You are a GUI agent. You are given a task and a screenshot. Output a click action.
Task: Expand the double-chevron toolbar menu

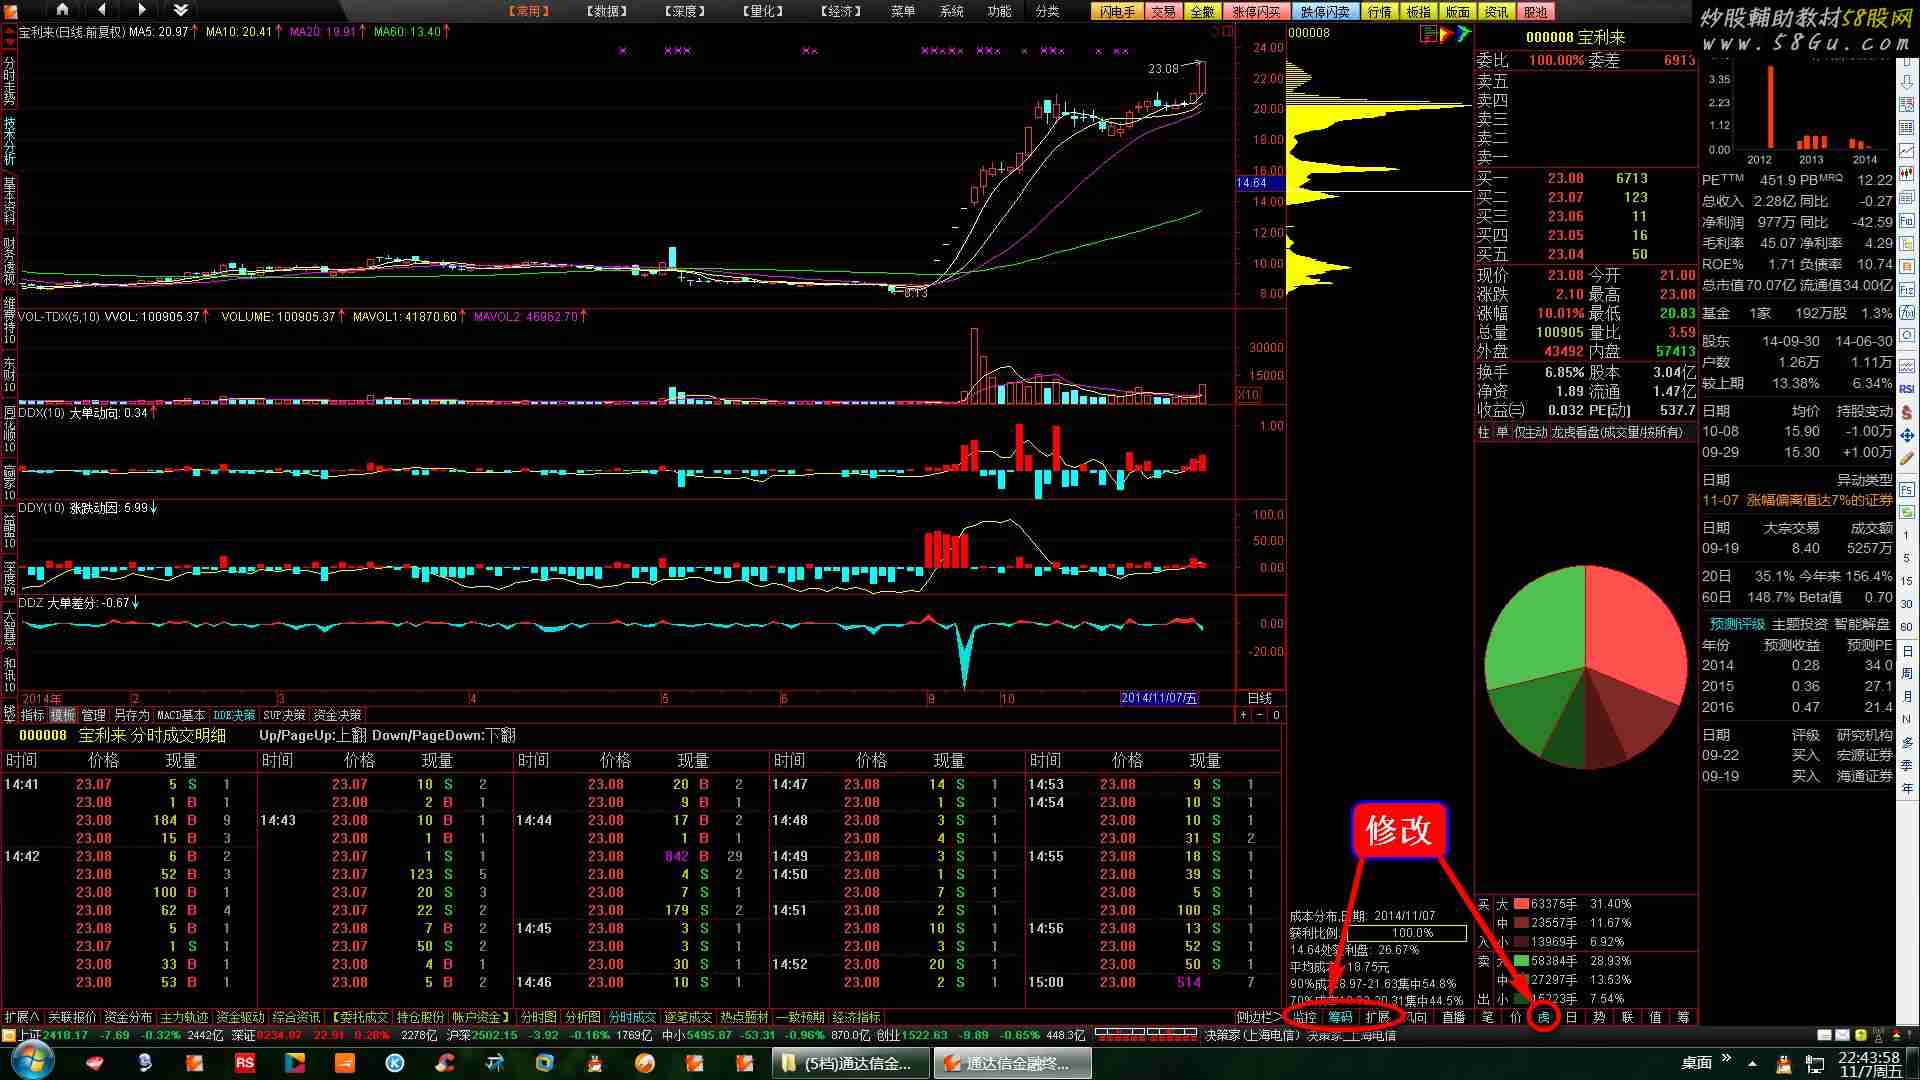click(180, 10)
